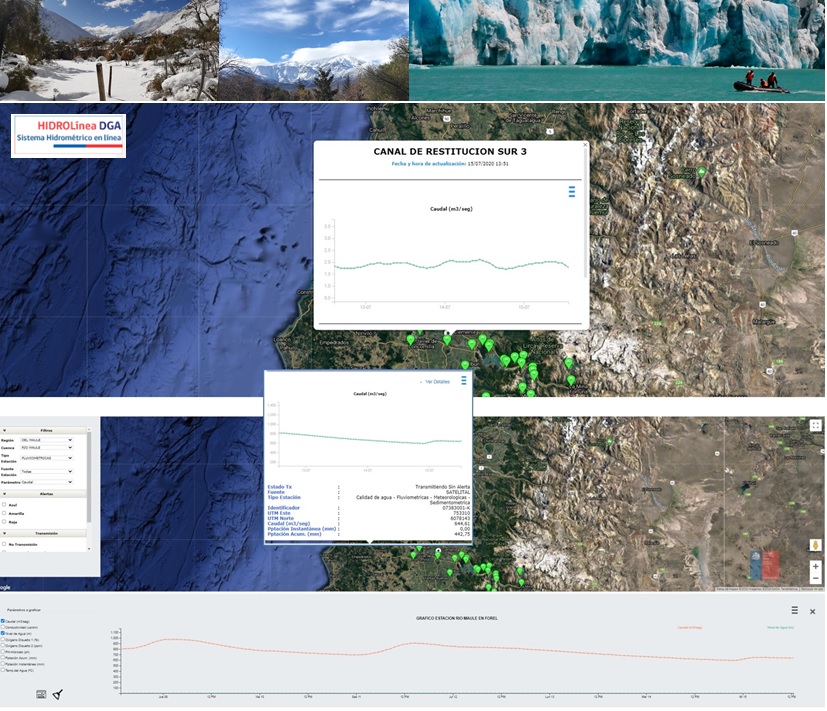Collapse the Filtros section
Viewport: 827px width, 711px height.
4,430
